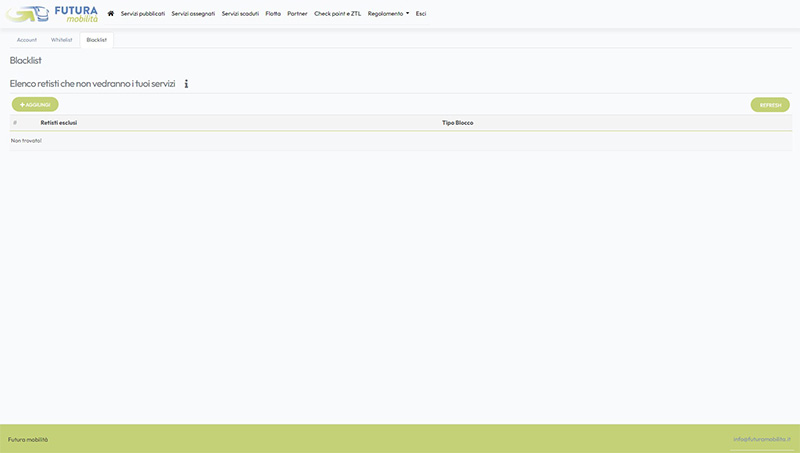Open the Partner page

(x=297, y=14)
